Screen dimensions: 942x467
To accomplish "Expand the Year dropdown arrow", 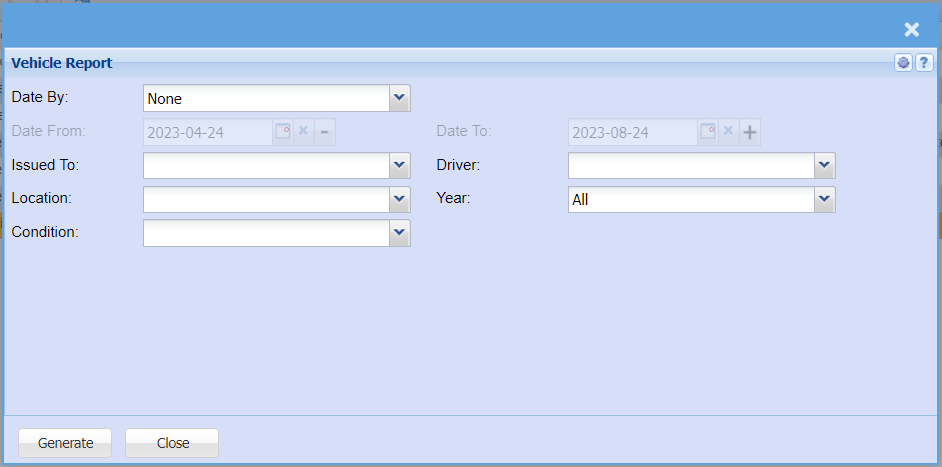I will (825, 199).
